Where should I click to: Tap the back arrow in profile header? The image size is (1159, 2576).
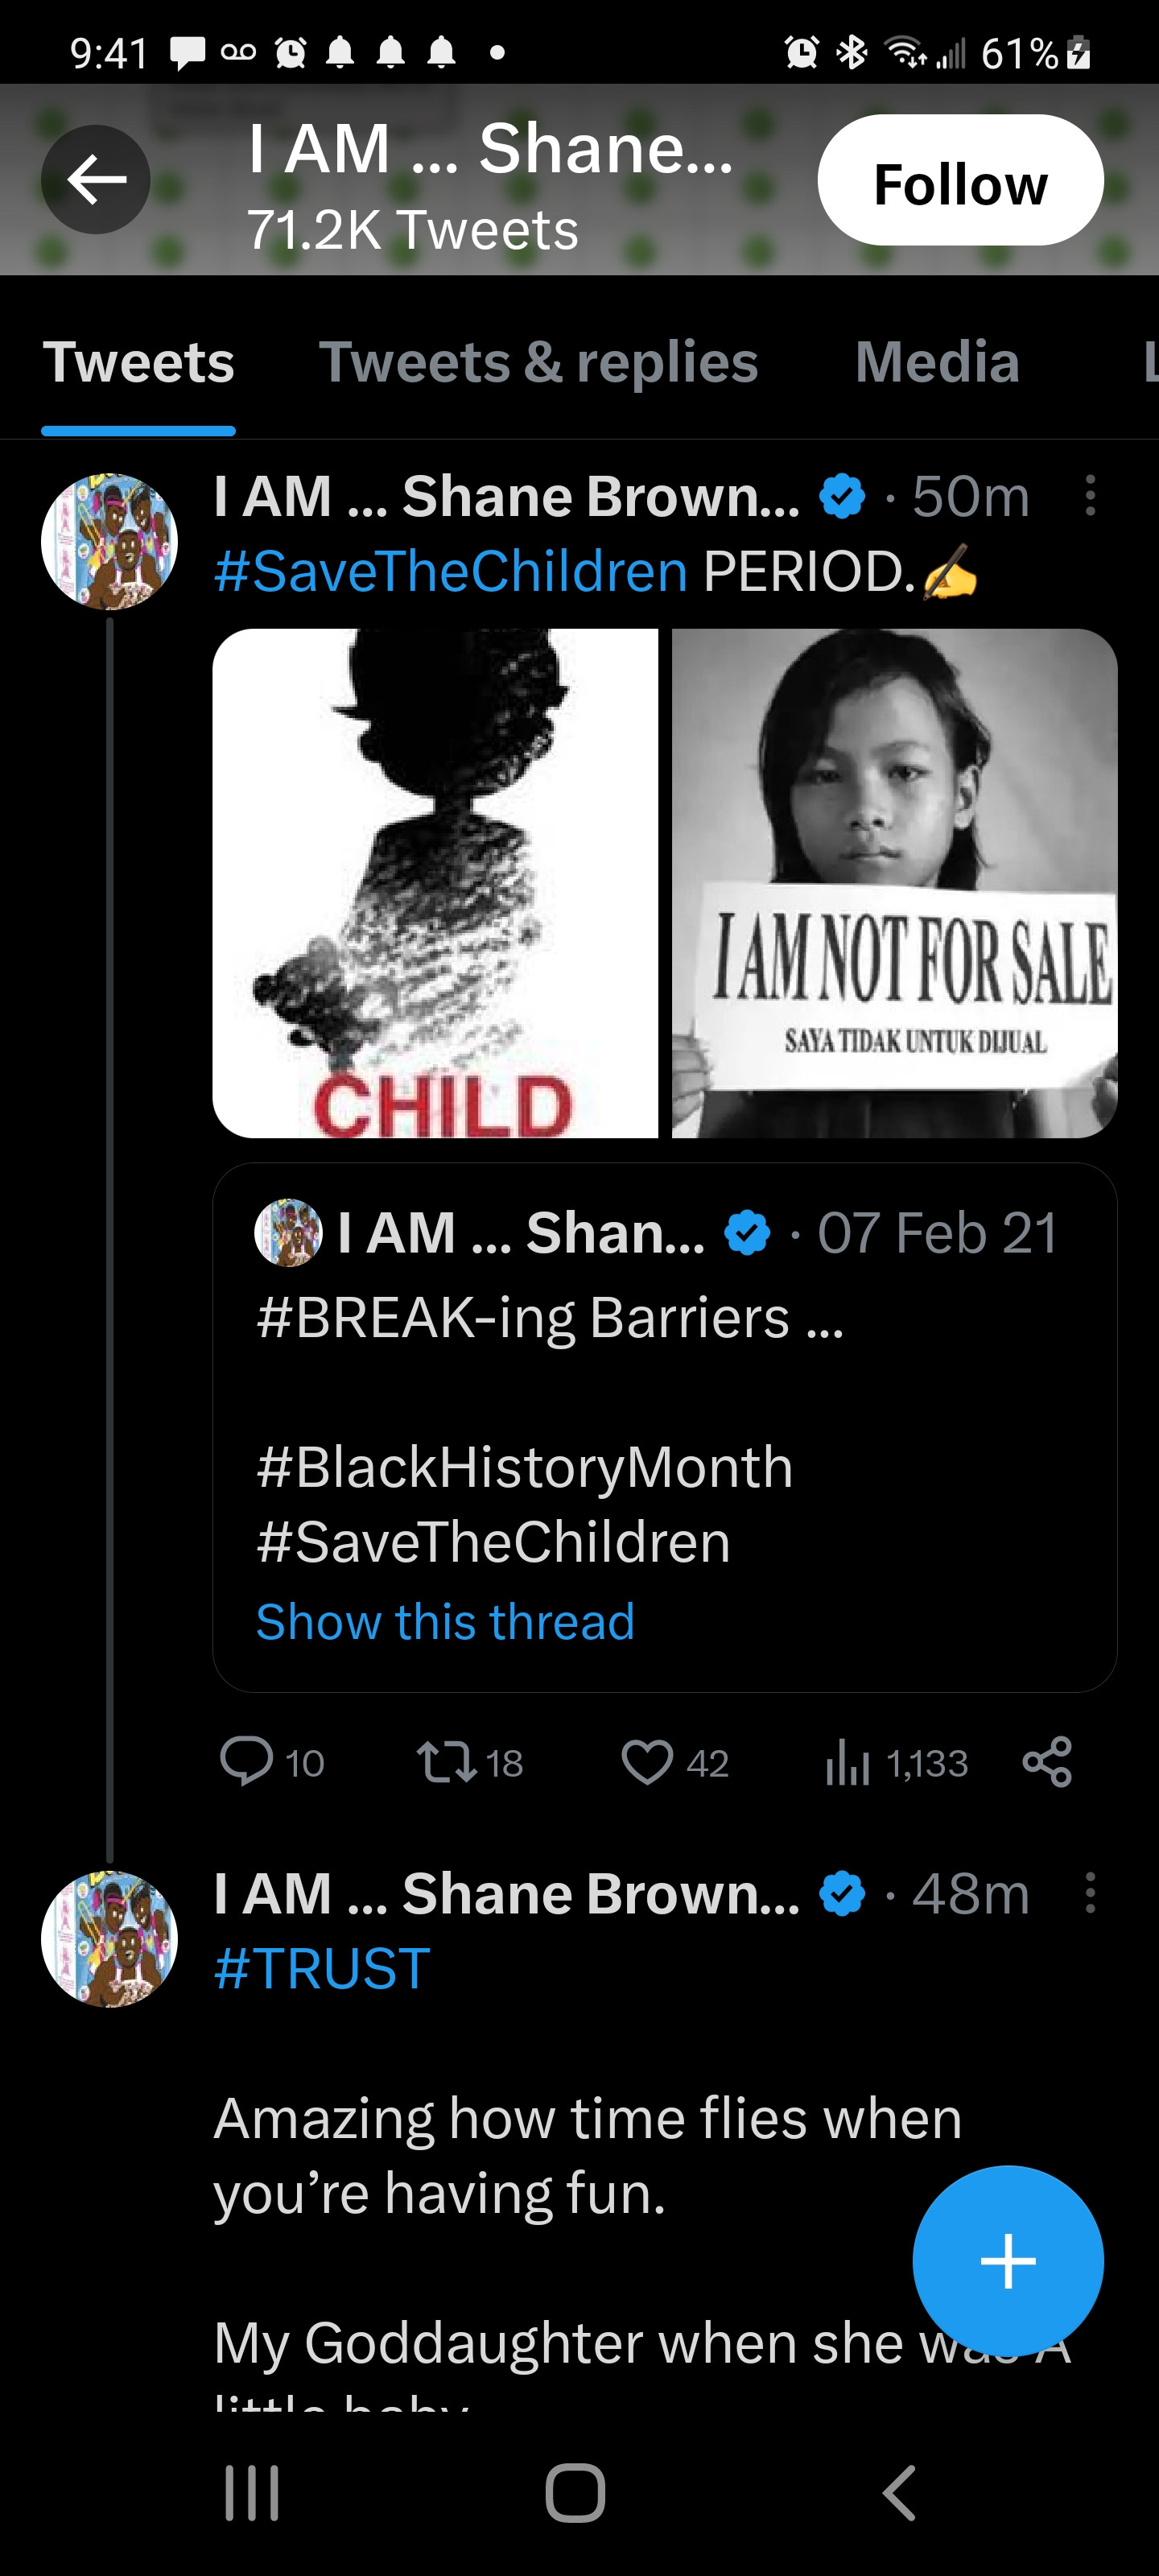pos(96,180)
